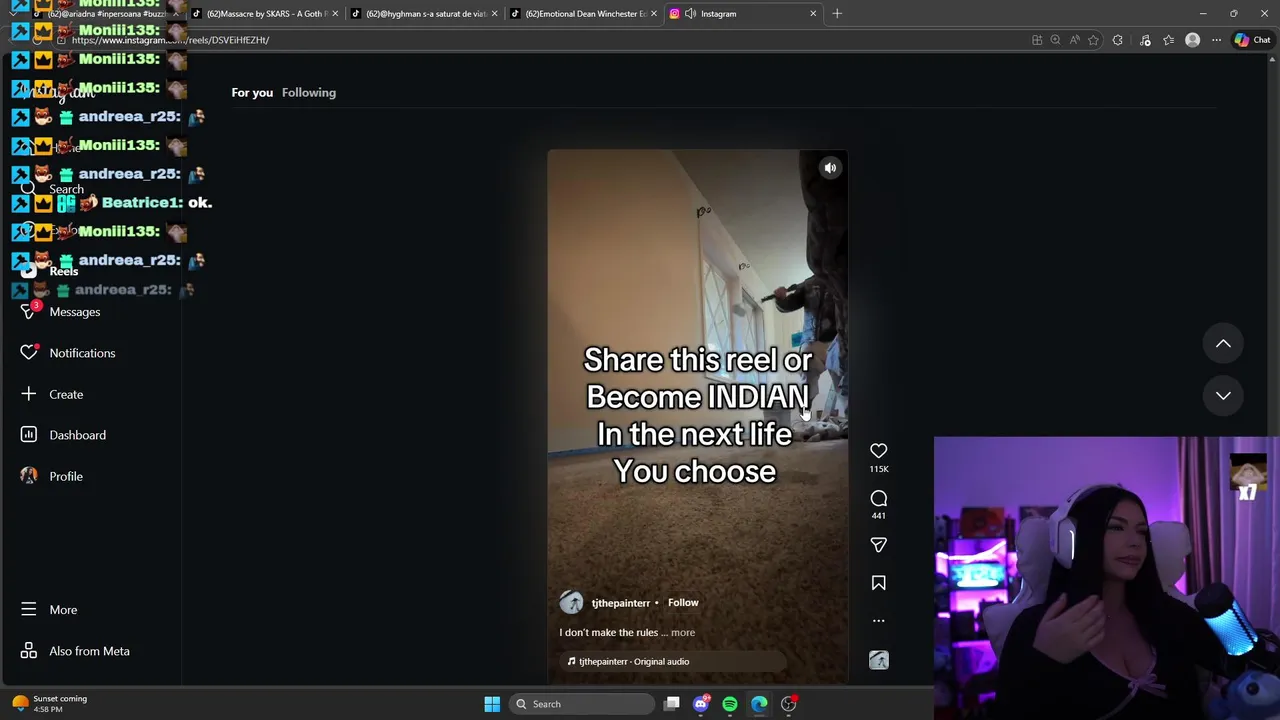This screenshot has height=720, width=1280.
Task: Open Profile in Instagram sidebar
Action: coord(66,476)
